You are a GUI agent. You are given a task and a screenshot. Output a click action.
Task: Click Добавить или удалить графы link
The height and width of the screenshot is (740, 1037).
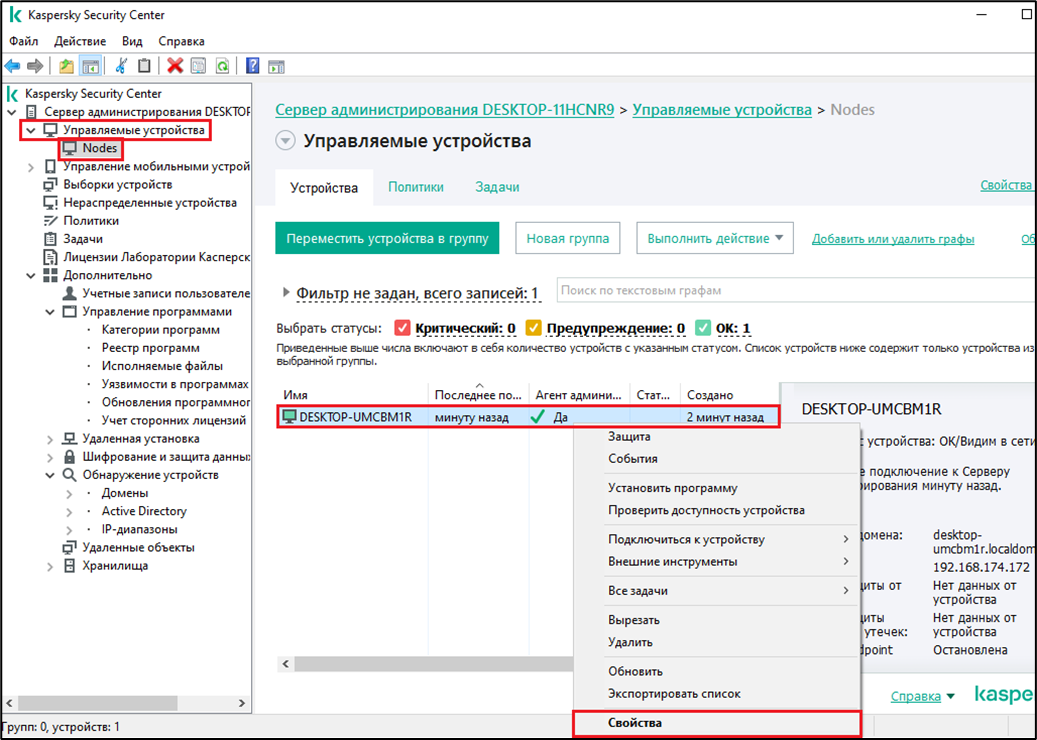tap(892, 239)
